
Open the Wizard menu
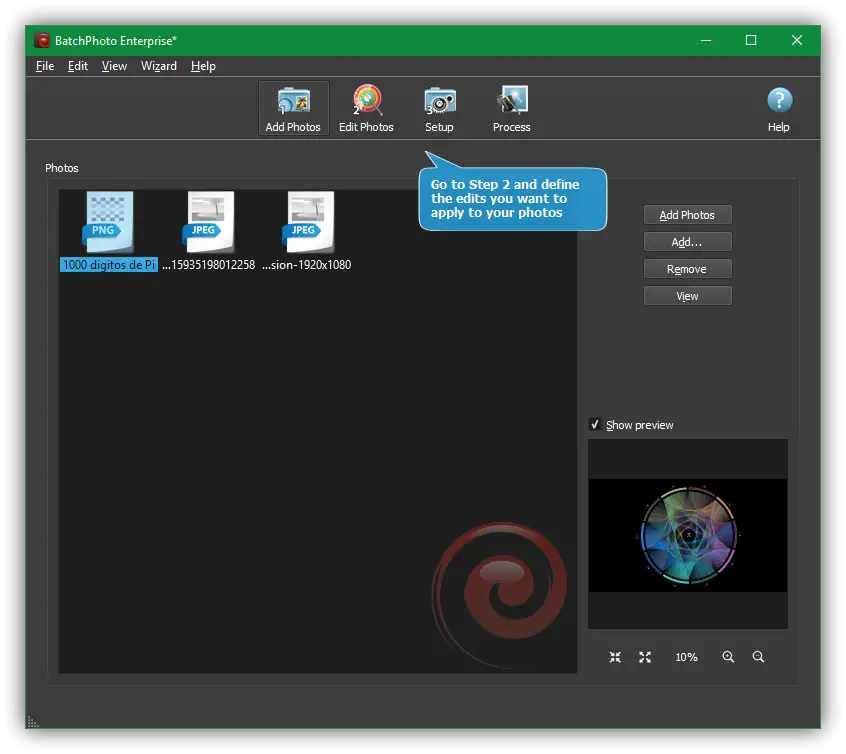coord(159,66)
